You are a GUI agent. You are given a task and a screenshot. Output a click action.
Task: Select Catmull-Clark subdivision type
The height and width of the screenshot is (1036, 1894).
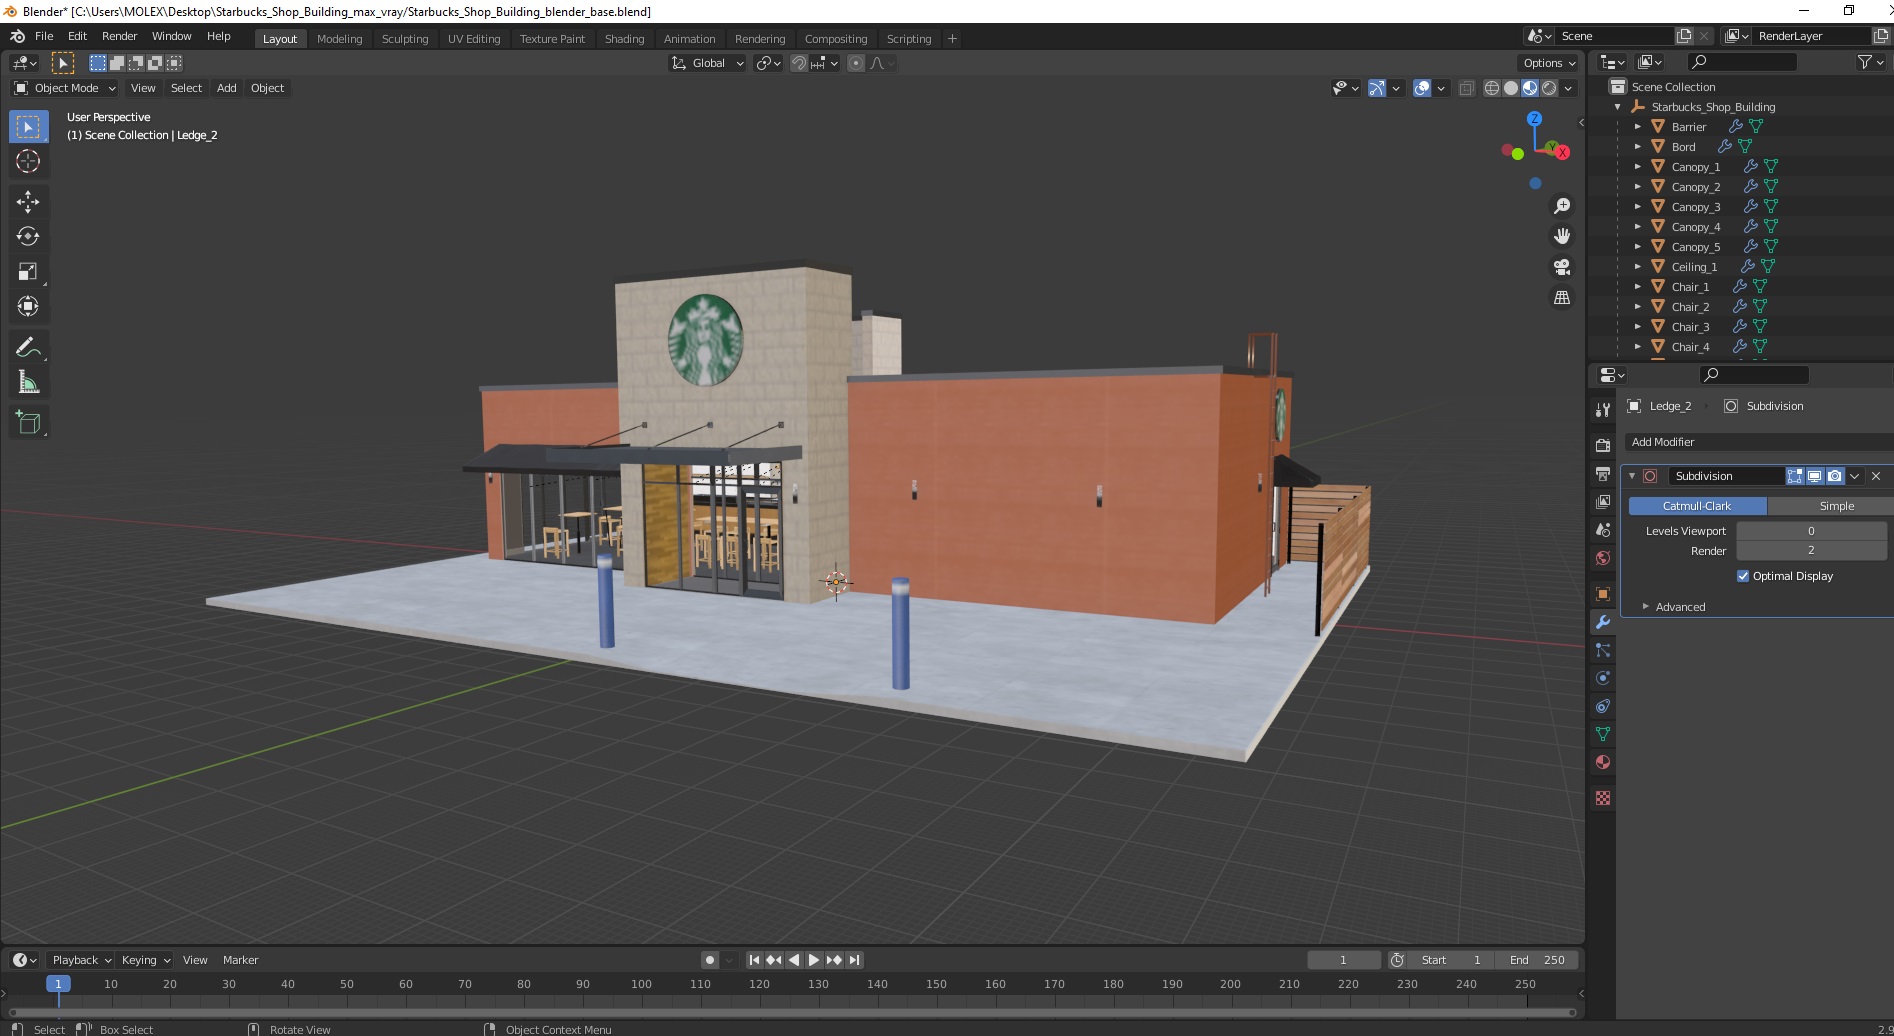tap(1697, 506)
